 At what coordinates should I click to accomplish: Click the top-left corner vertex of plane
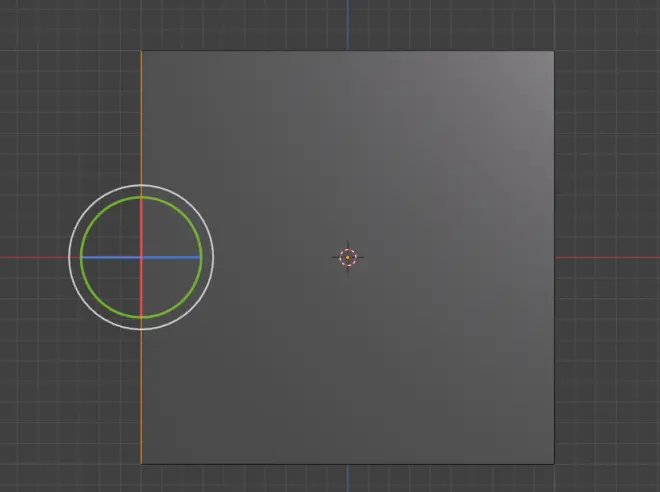(x=141, y=51)
